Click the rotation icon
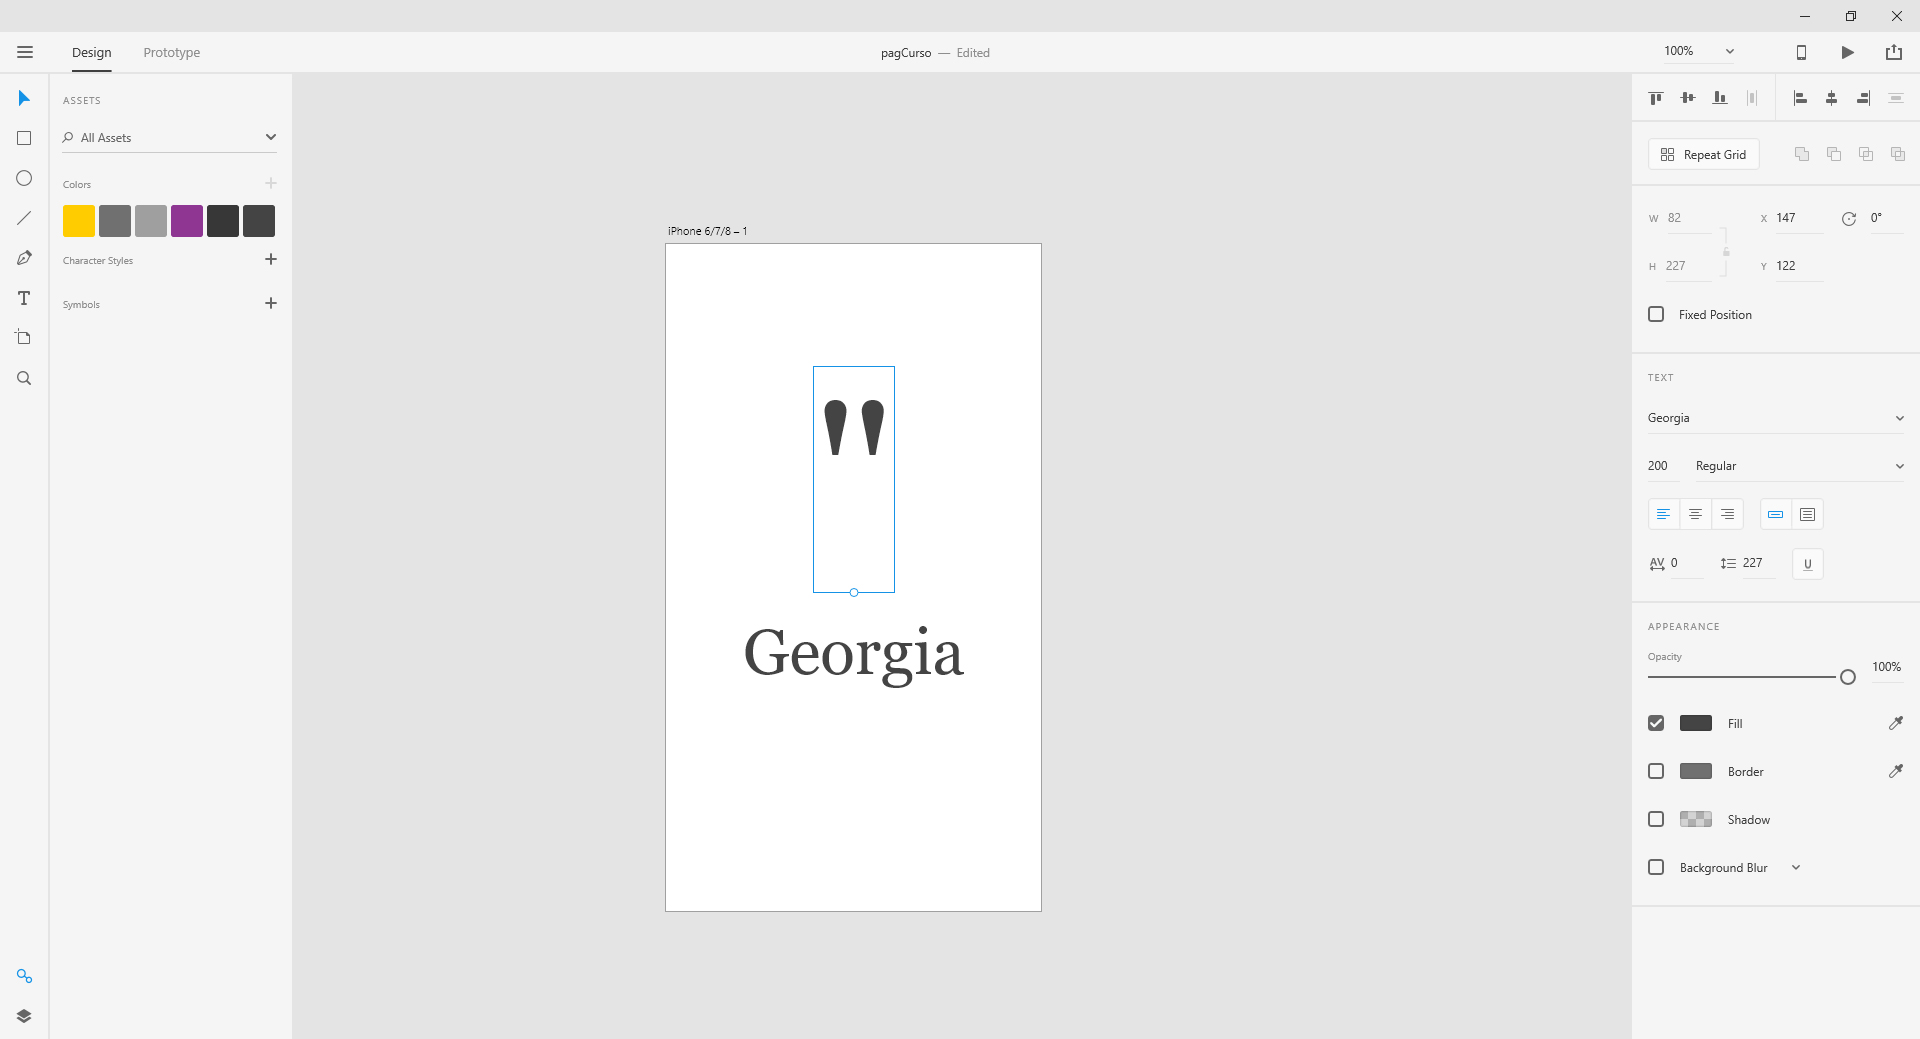This screenshot has height=1039, width=1920. point(1849,218)
